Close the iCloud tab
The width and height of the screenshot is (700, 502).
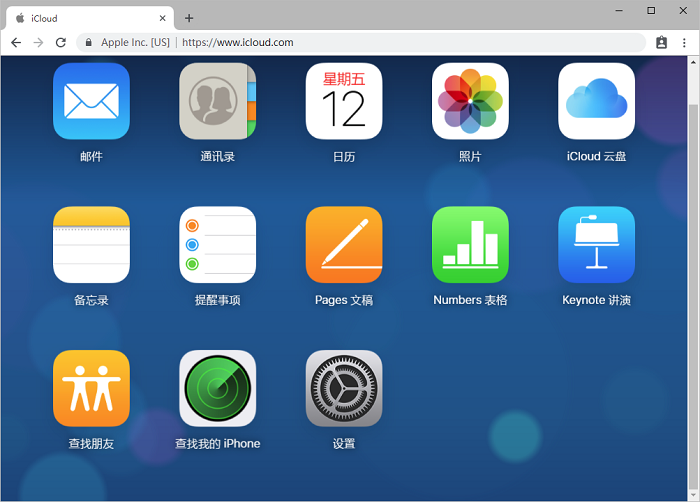click(x=162, y=18)
